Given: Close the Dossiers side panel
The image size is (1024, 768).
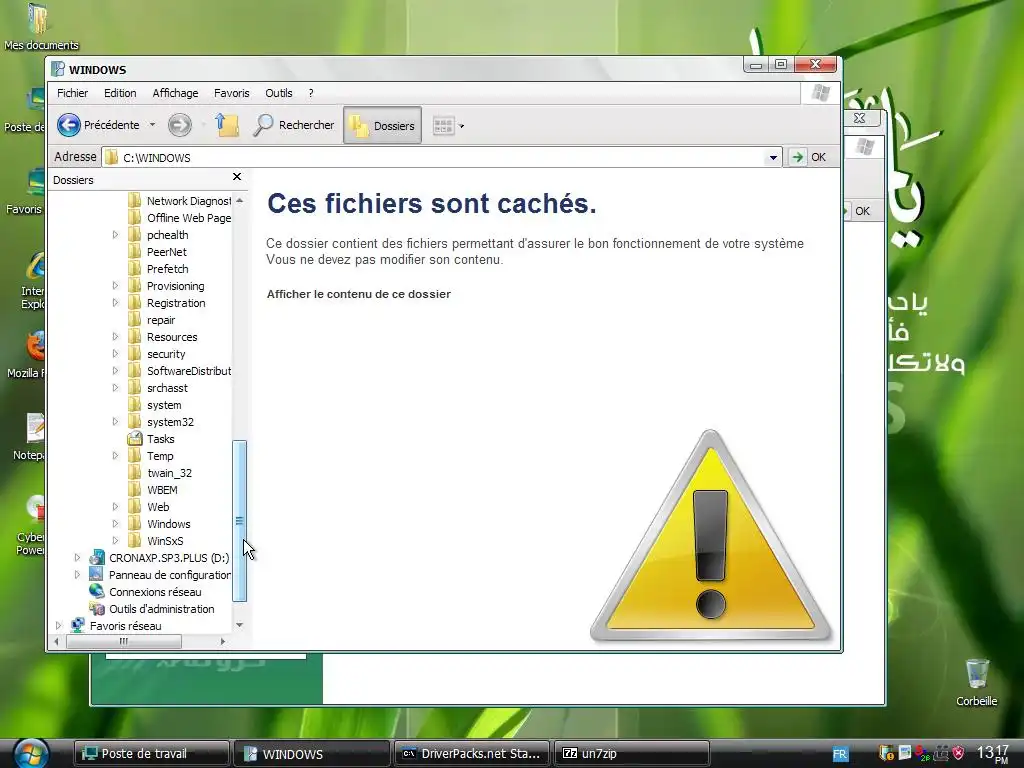Looking at the screenshot, I should coord(237,177).
